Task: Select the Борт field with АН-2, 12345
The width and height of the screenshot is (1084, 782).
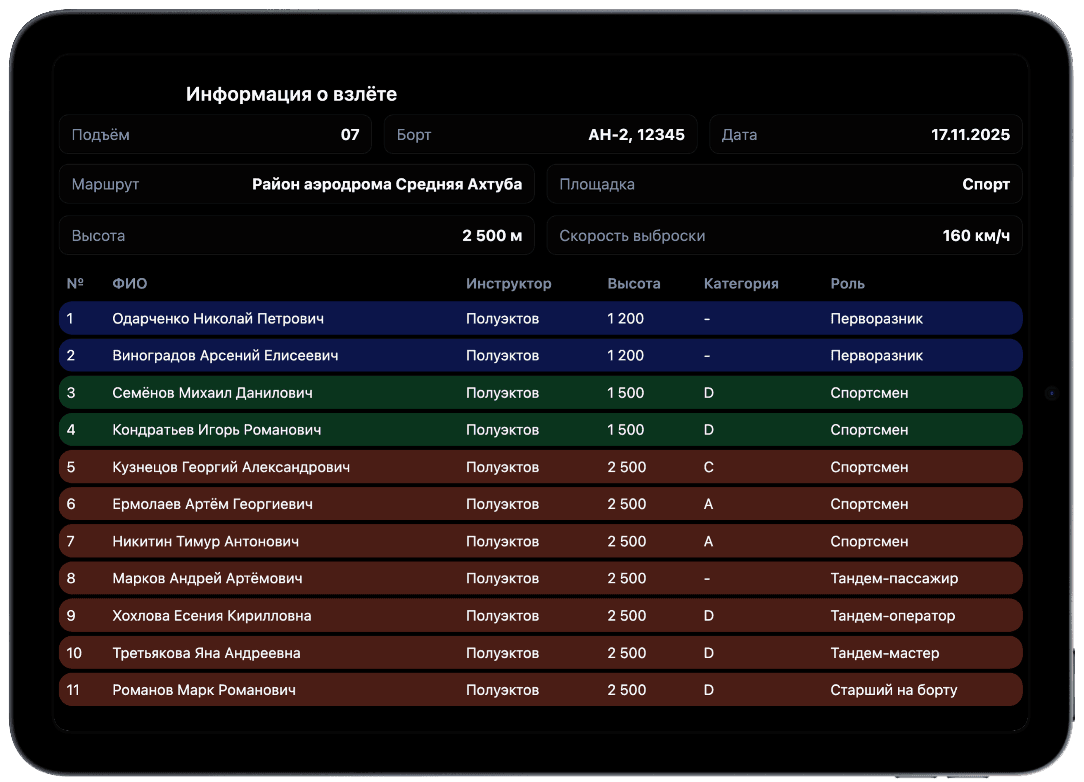Action: pyautogui.click(x=540, y=134)
